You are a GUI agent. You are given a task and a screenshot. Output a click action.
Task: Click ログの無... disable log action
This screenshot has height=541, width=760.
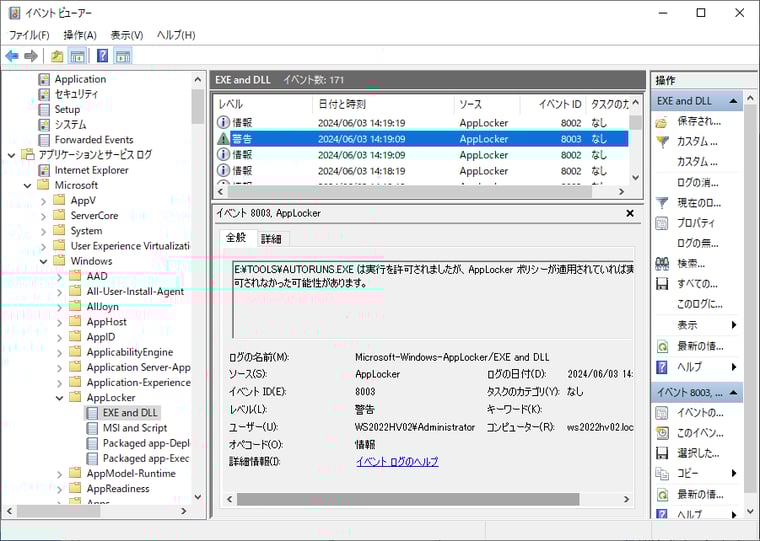697,243
